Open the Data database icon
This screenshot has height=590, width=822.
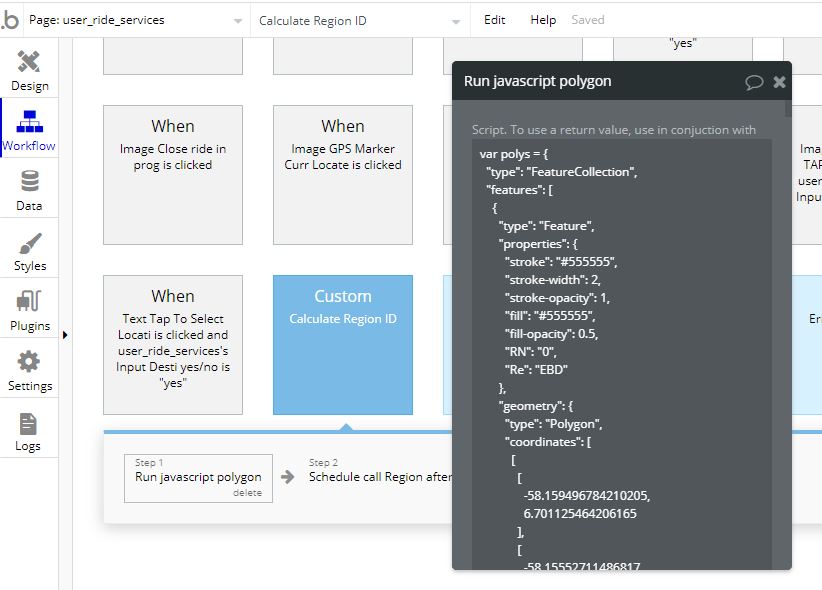pos(29,189)
